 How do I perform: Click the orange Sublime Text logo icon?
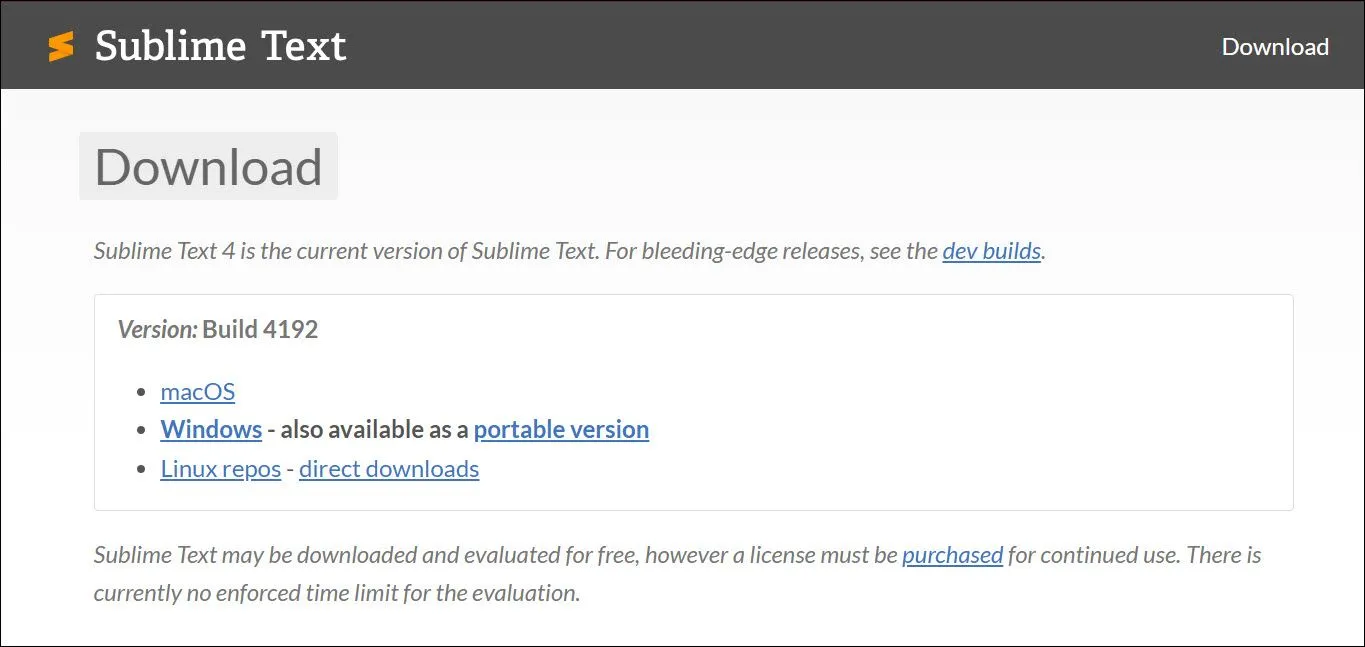[61, 46]
